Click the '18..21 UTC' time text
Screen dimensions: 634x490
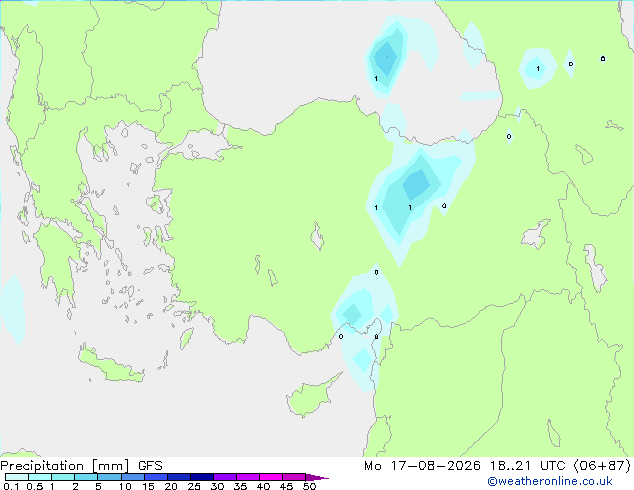pos(527,466)
